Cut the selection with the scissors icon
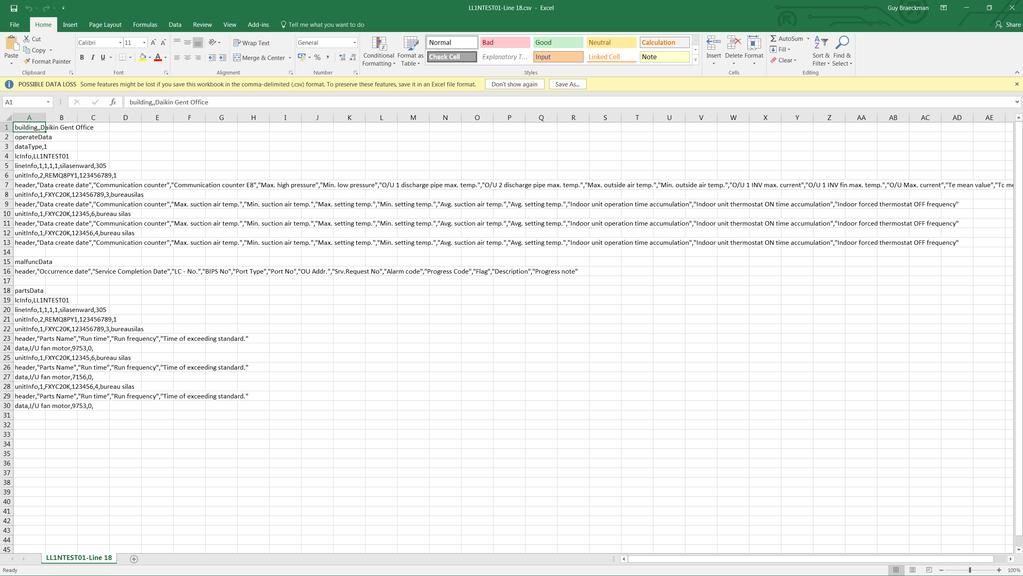 (x=27, y=39)
